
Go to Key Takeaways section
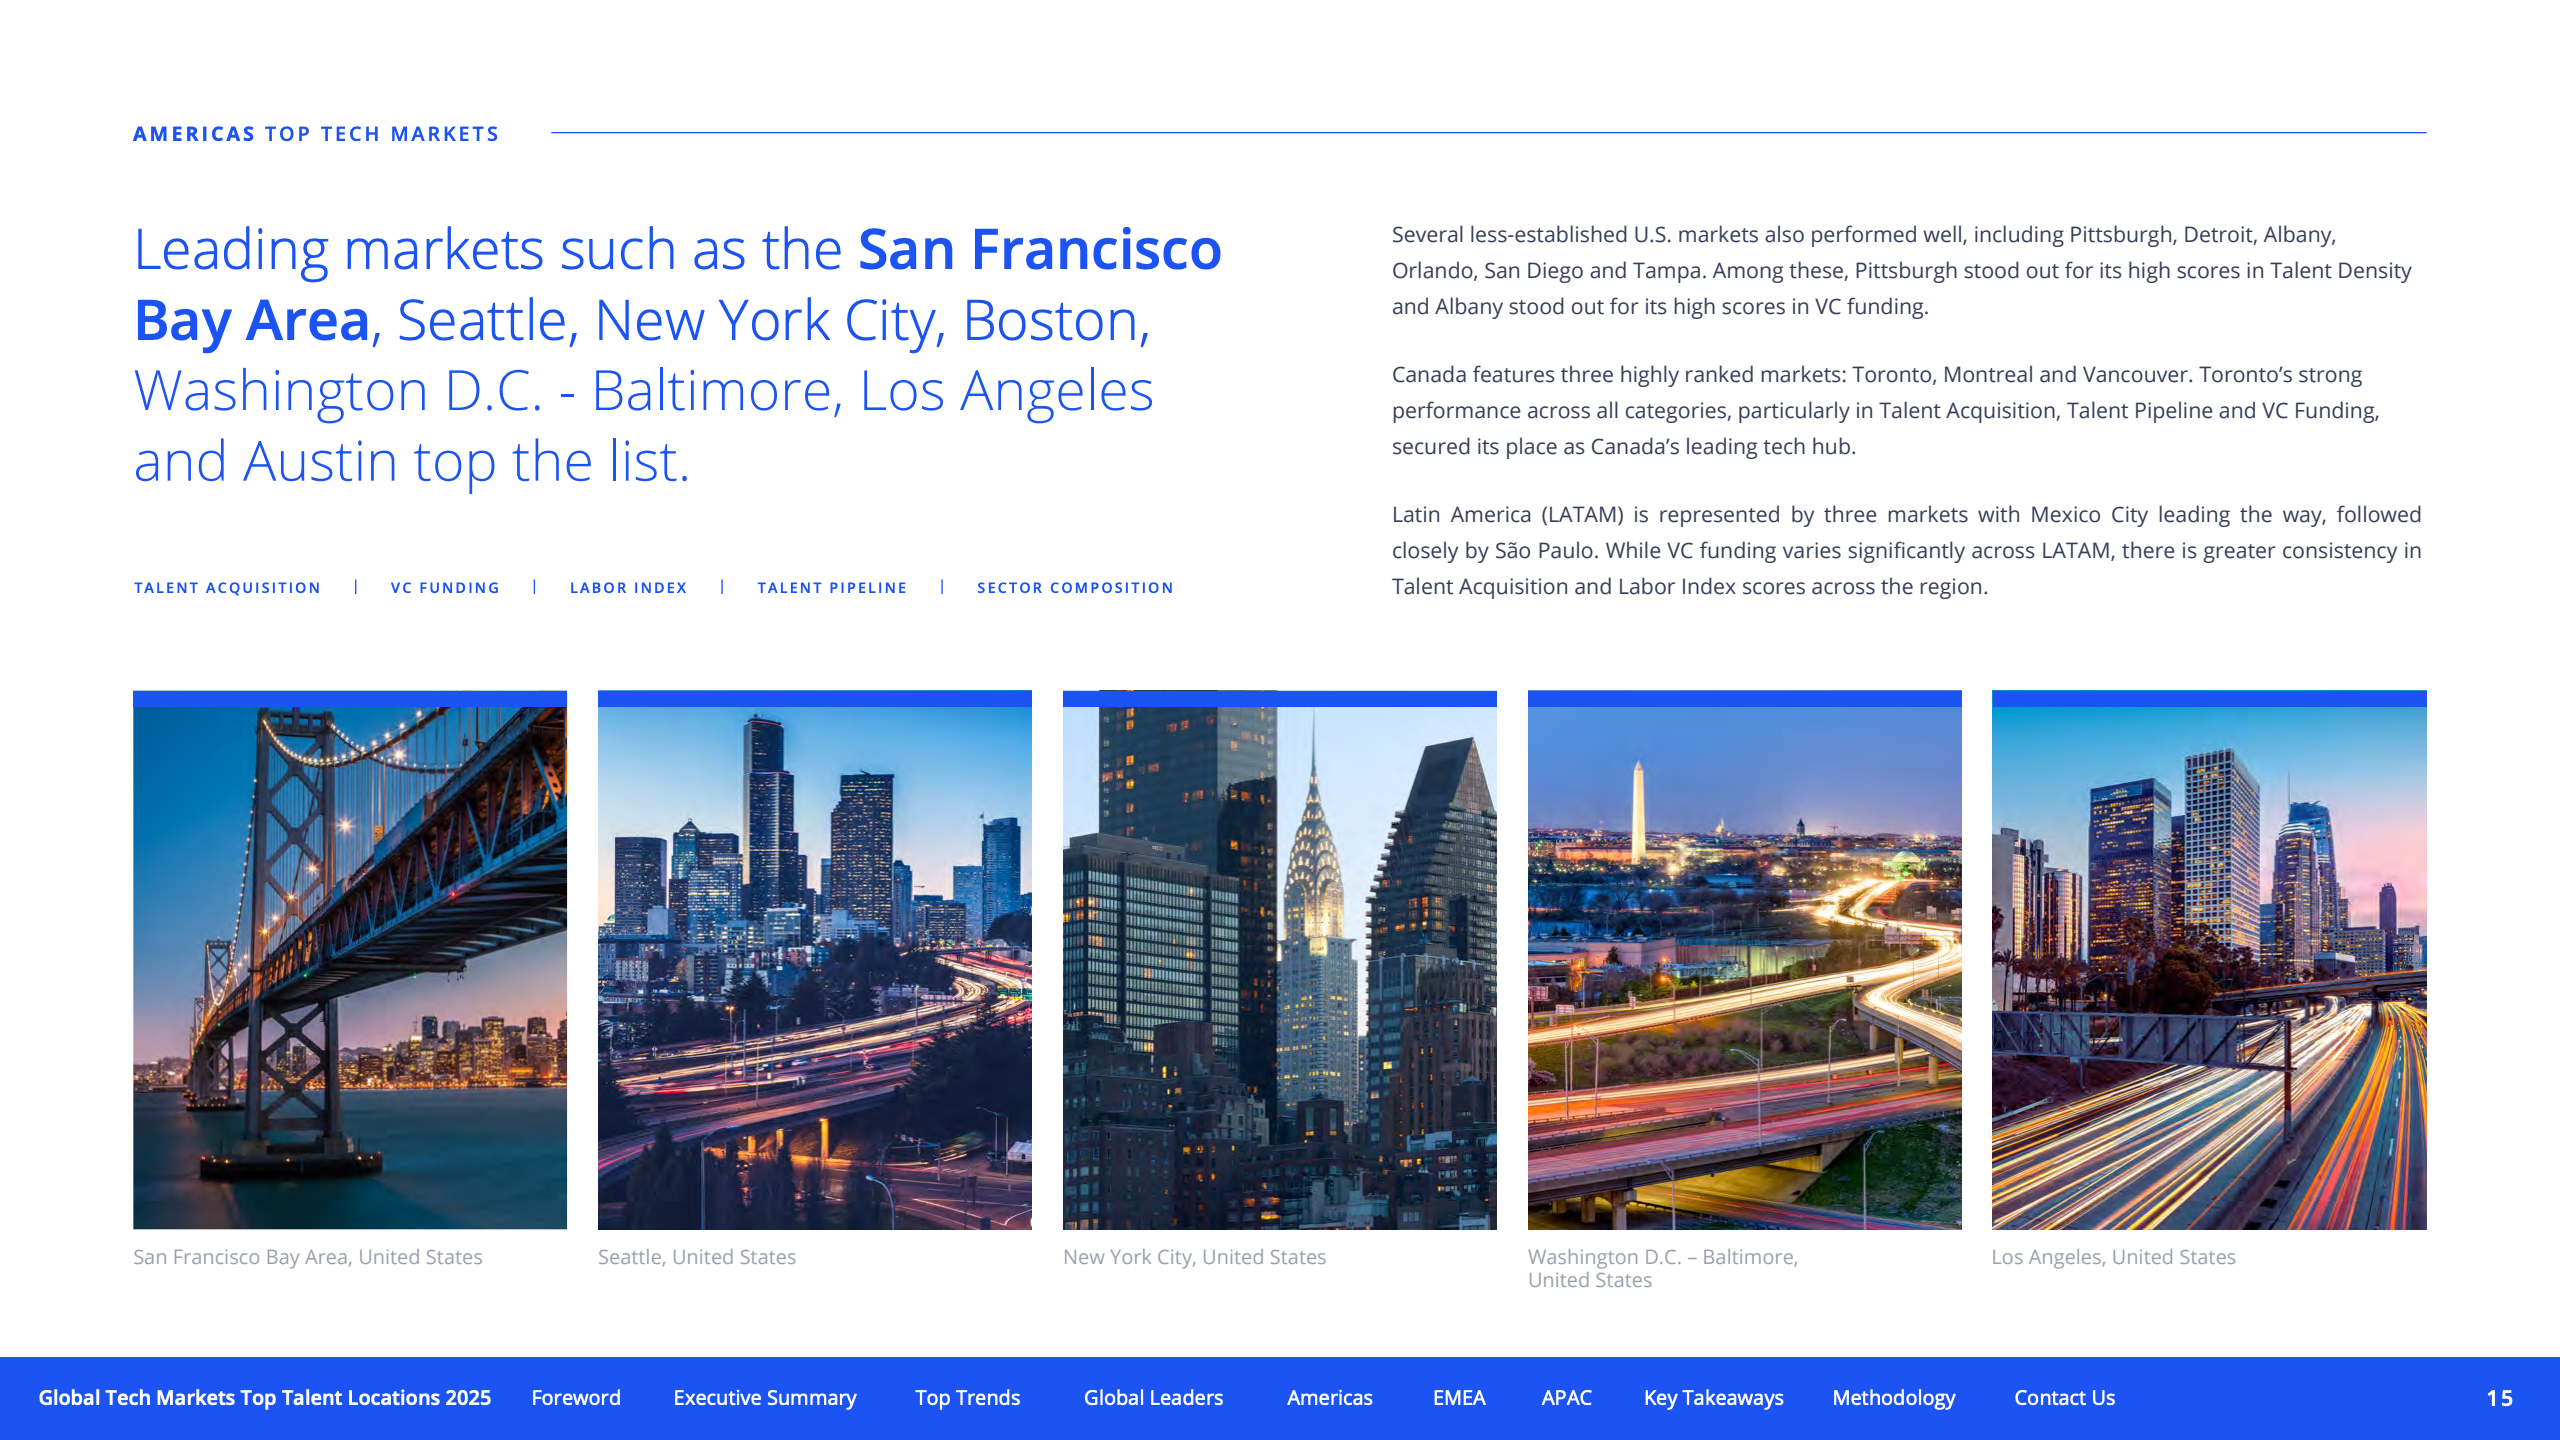pos(1713,1397)
